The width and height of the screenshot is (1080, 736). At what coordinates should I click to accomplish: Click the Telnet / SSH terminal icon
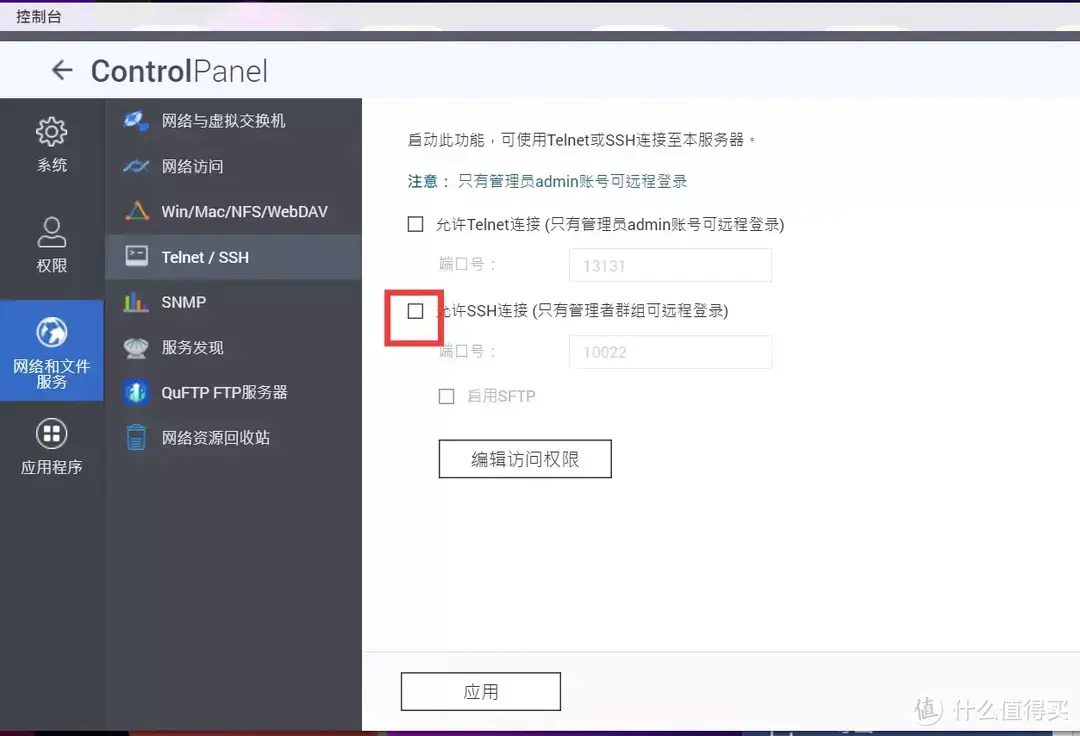pyautogui.click(x=135, y=257)
